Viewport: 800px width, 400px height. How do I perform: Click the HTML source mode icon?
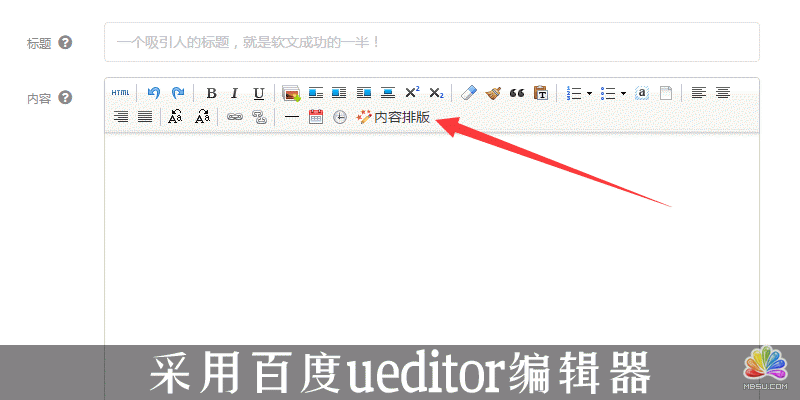tap(120, 93)
